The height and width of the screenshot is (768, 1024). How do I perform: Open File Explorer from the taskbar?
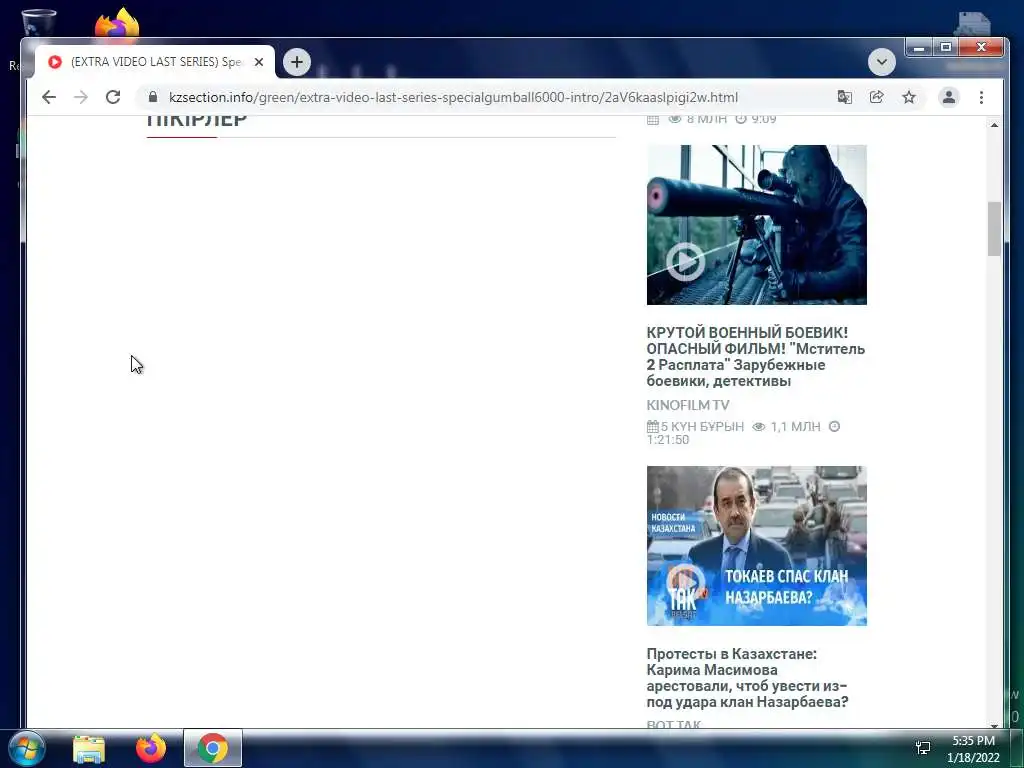coord(88,748)
